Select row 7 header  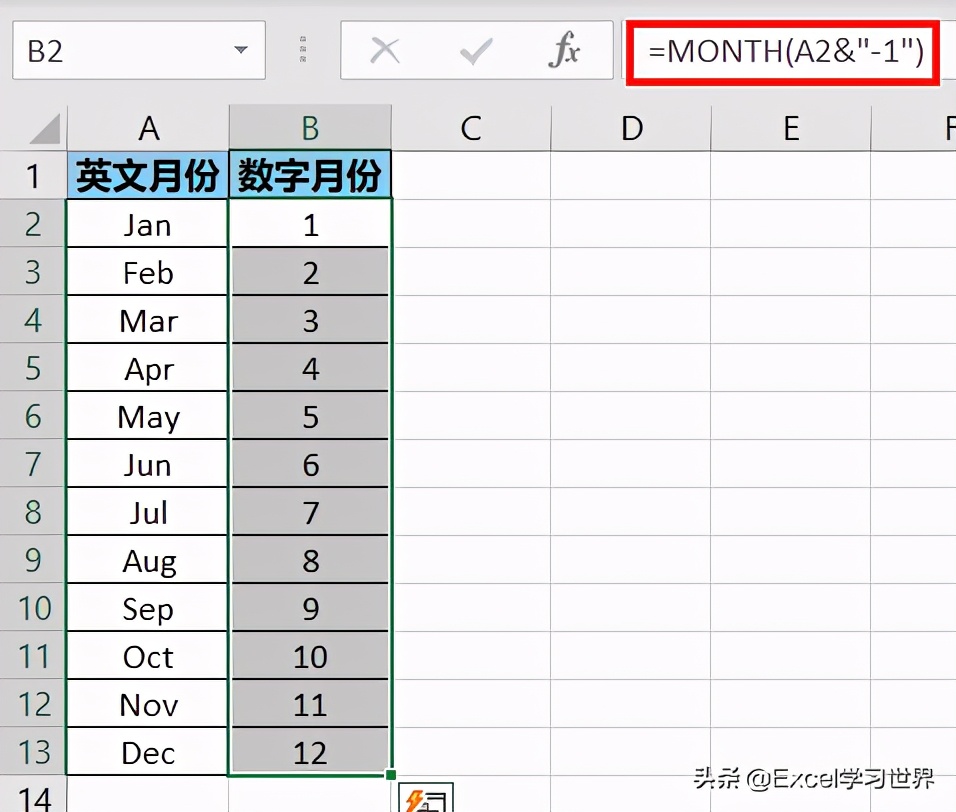pyautogui.click(x=33, y=463)
